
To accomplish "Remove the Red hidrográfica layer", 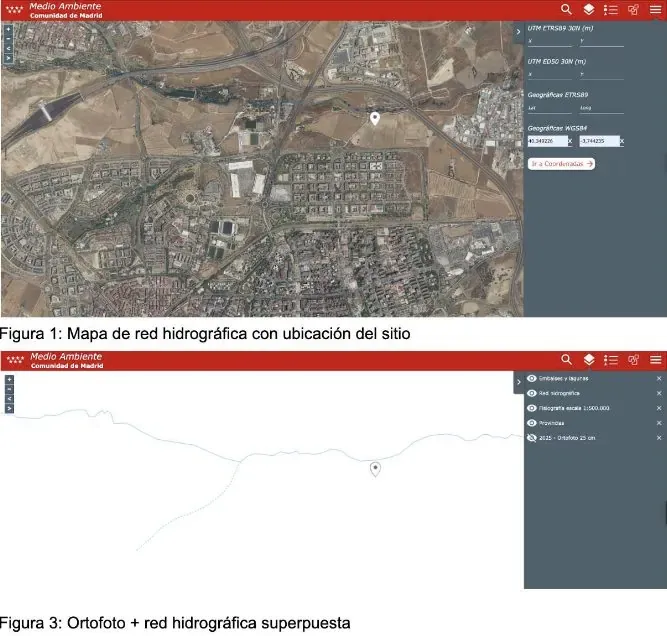I will 659,394.
